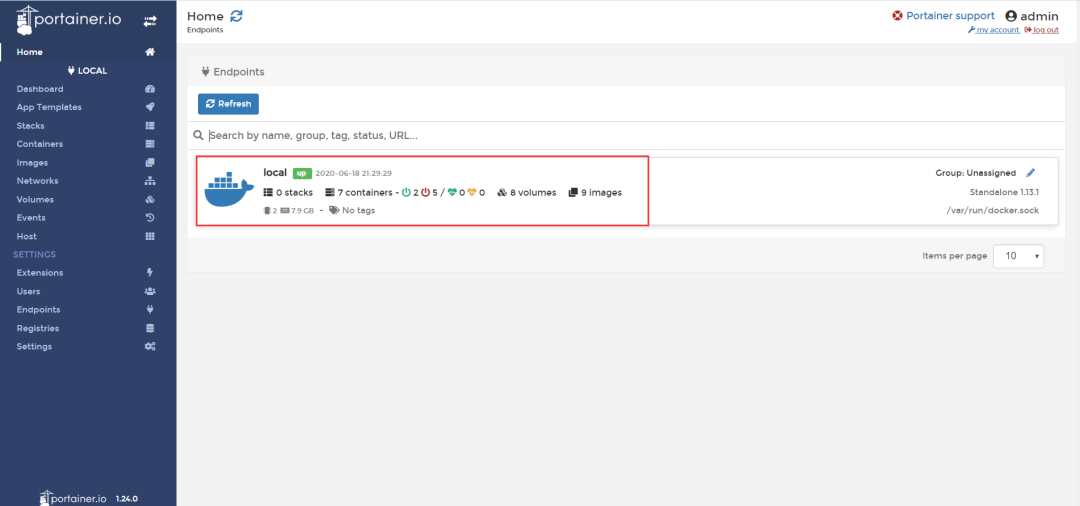
Task: Click the 7 containers count
Action: coord(358,193)
